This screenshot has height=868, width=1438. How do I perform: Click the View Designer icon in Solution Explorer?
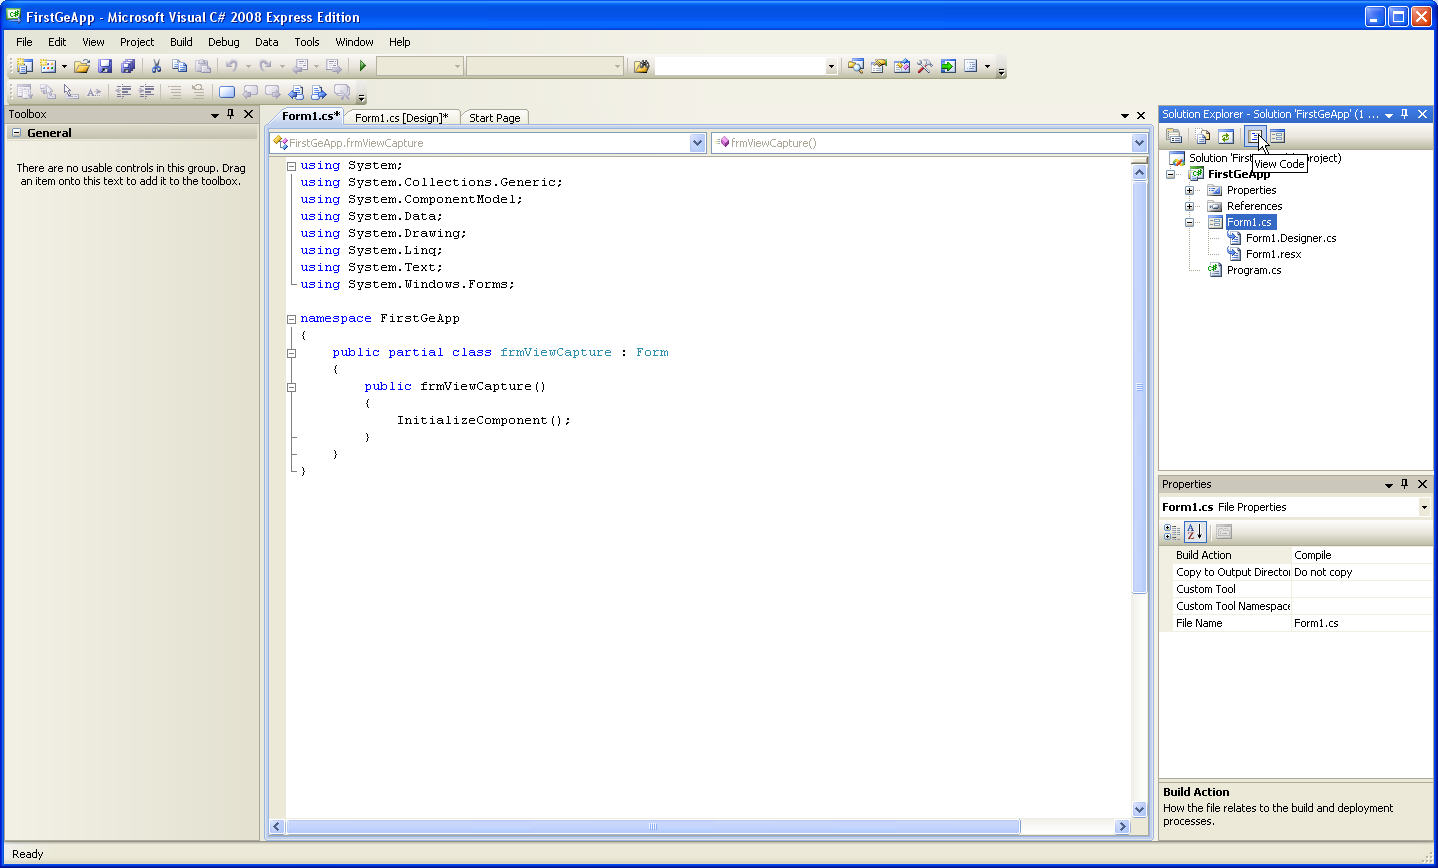(x=1277, y=136)
